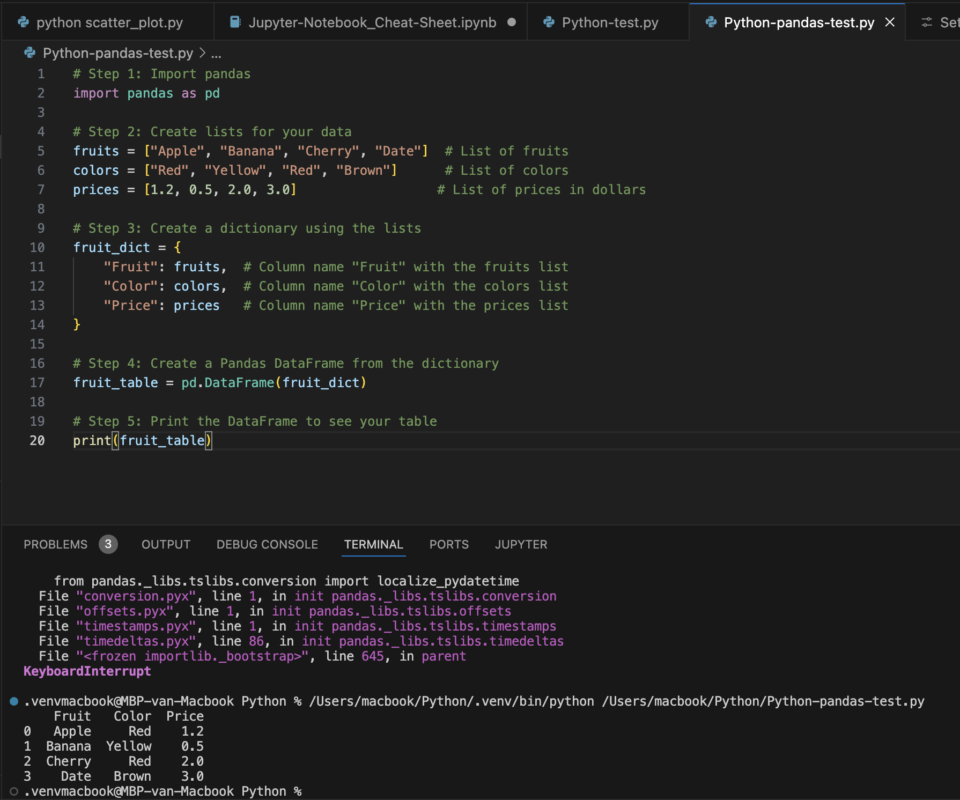960x800 pixels.
Task: Open the JUPYTER panel tab
Action: (x=521, y=544)
